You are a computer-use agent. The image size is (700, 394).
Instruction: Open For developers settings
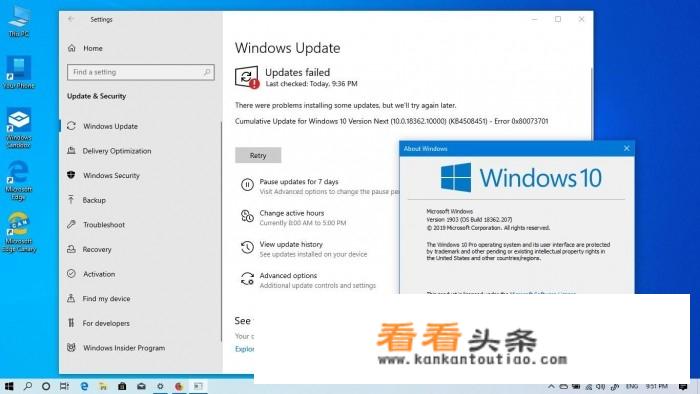point(106,323)
